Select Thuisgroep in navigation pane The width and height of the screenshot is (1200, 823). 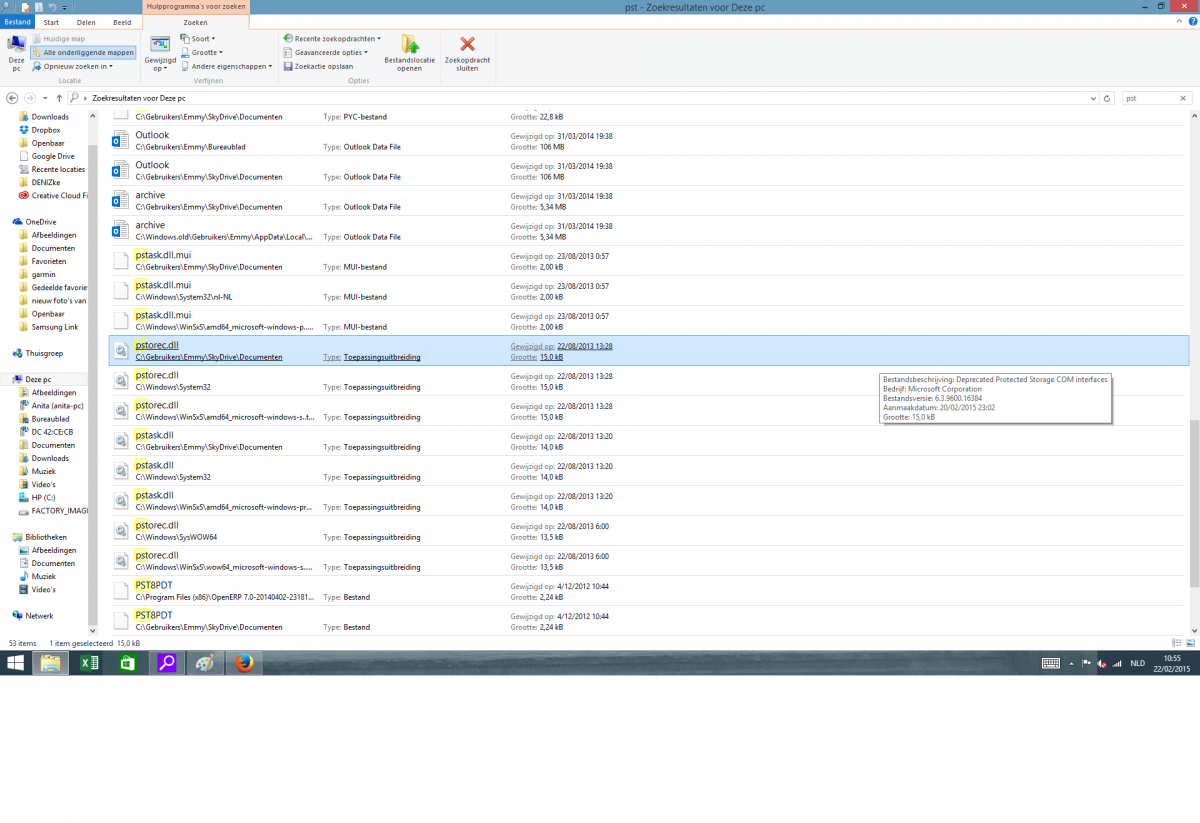click(44, 353)
